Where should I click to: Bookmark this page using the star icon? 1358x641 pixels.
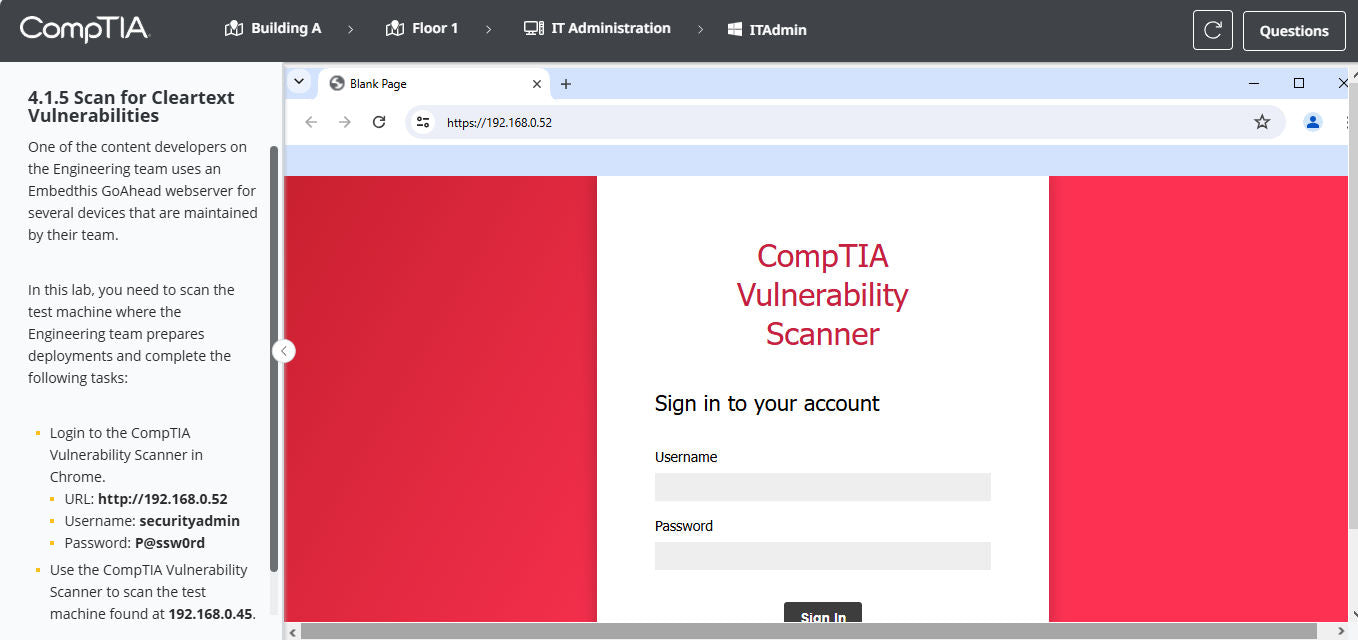(1262, 121)
